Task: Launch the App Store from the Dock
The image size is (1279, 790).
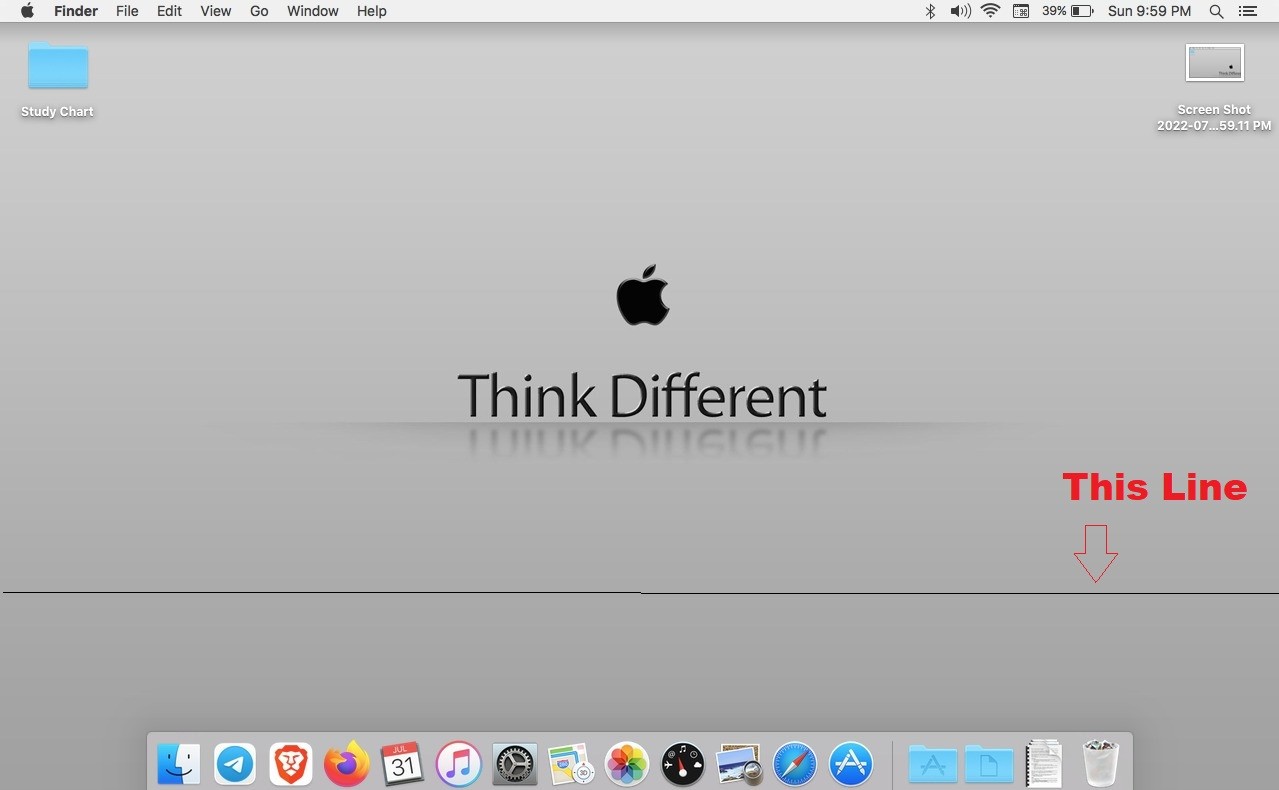Action: coord(851,765)
